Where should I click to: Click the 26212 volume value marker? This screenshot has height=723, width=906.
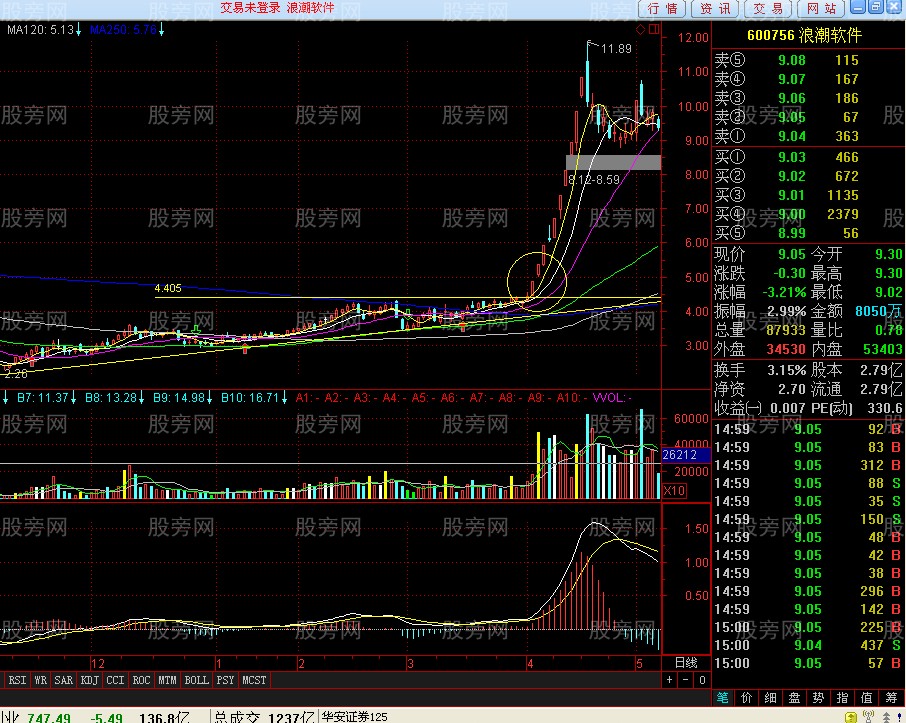tap(685, 455)
